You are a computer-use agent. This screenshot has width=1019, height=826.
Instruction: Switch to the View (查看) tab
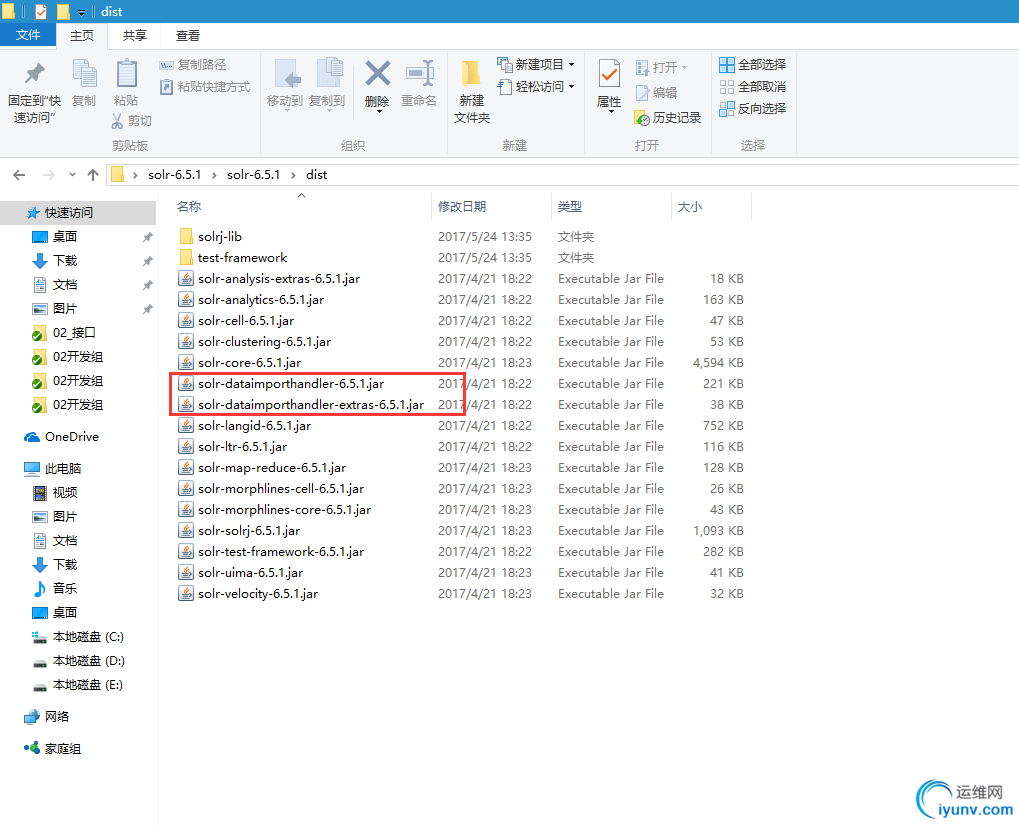tap(188, 36)
